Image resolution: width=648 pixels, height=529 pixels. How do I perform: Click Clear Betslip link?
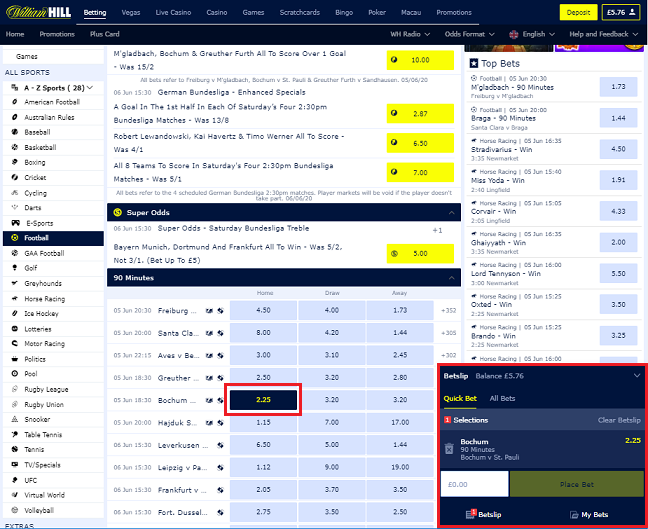[x=619, y=420]
